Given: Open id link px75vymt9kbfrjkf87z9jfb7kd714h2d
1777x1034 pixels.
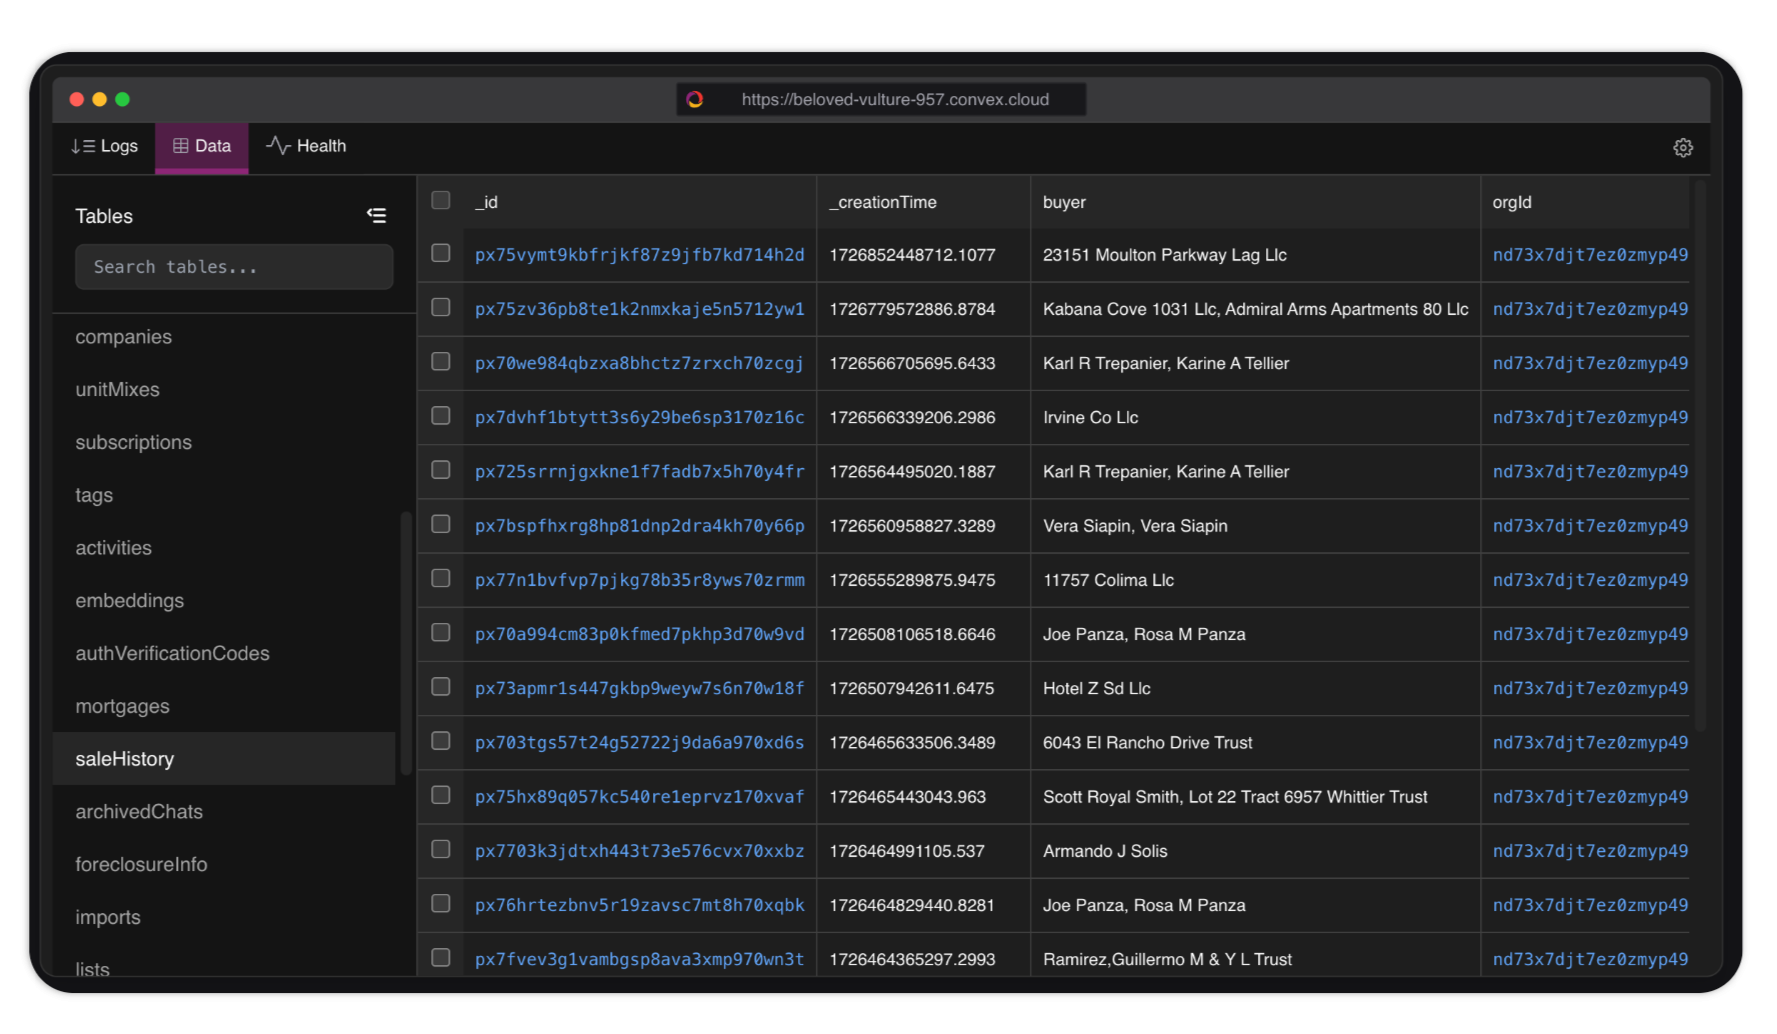Looking at the screenshot, I should pyautogui.click(x=640, y=255).
